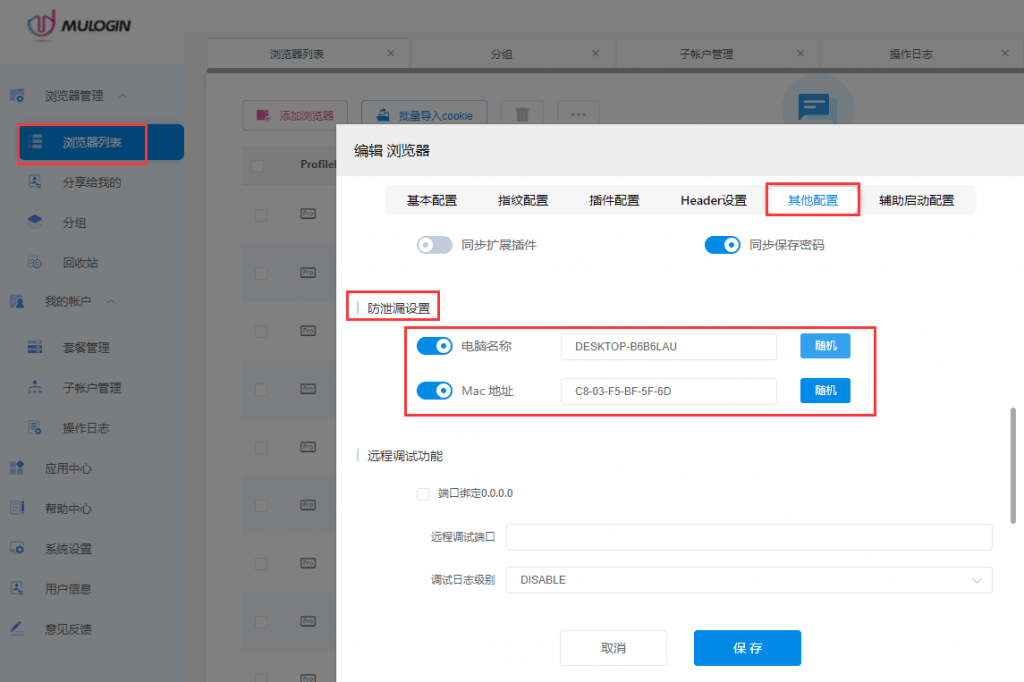Switch to 指纹配置 tab

click(523, 201)
